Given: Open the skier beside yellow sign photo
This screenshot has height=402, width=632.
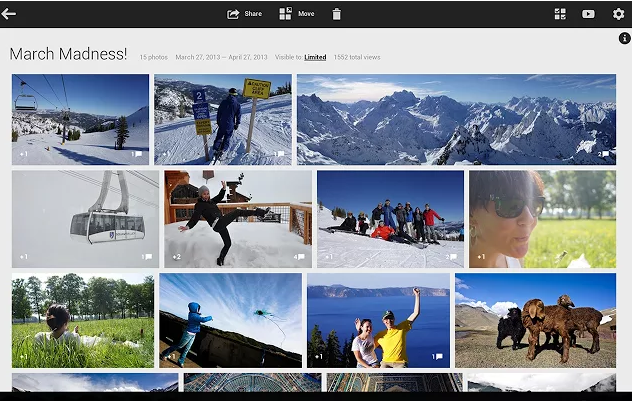Looking at the screenshot, I should pyautogui.click(x=222, y=118).
